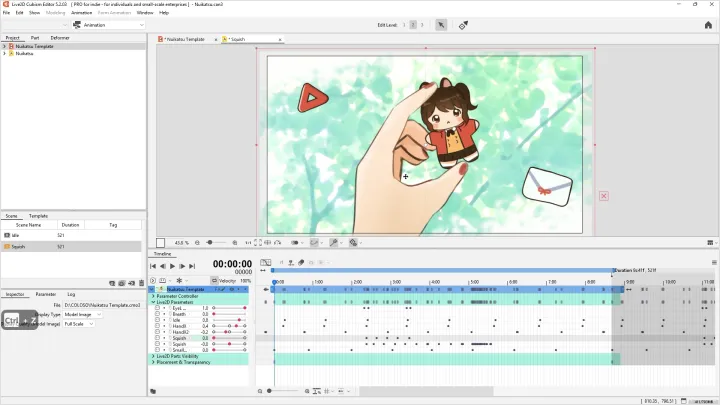Screen dimensions: 720x405
Task: Click the tool icon beside the arrow tool
Action: click(x=463, y=25)
